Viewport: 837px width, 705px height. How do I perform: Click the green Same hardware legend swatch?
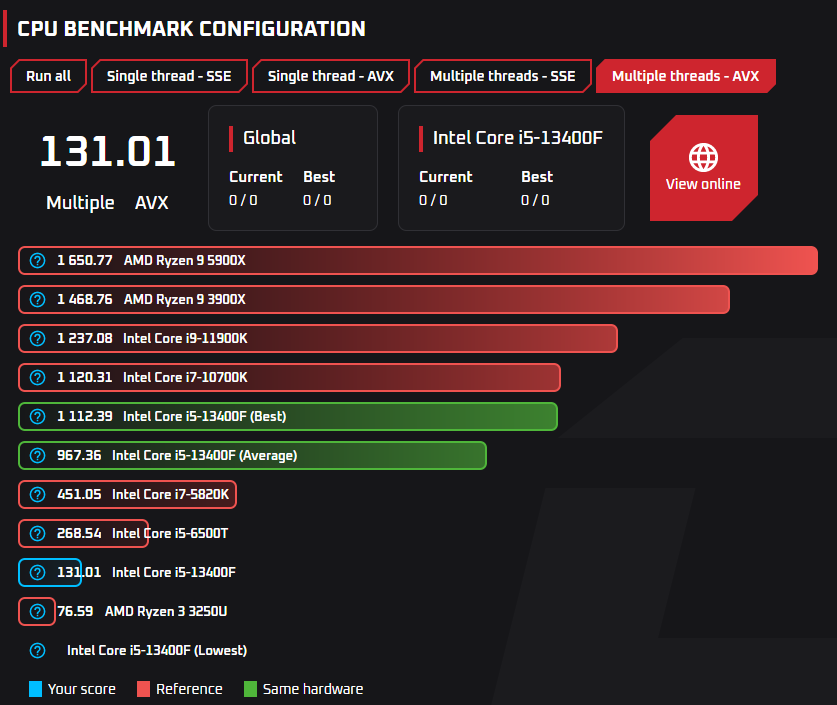(250, 689)
